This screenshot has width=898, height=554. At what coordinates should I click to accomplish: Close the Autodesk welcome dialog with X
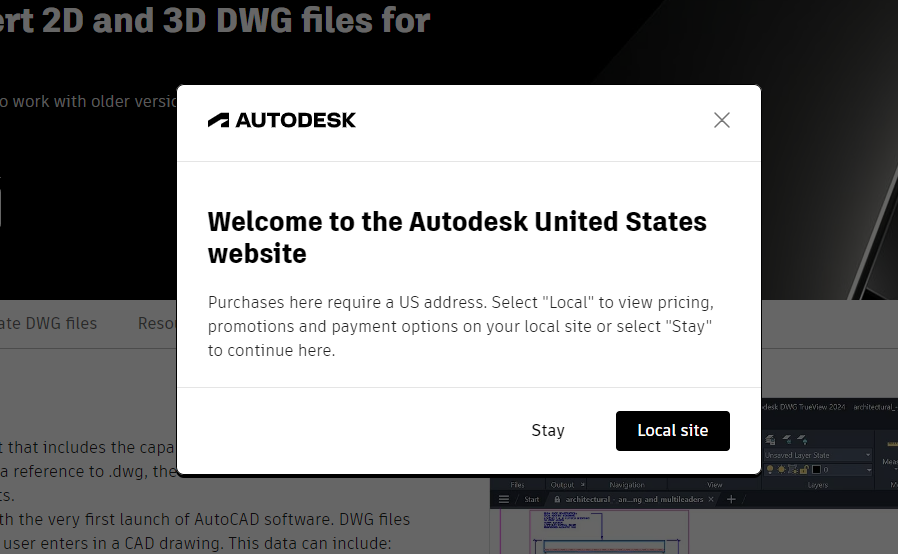(x=722, y=120)
